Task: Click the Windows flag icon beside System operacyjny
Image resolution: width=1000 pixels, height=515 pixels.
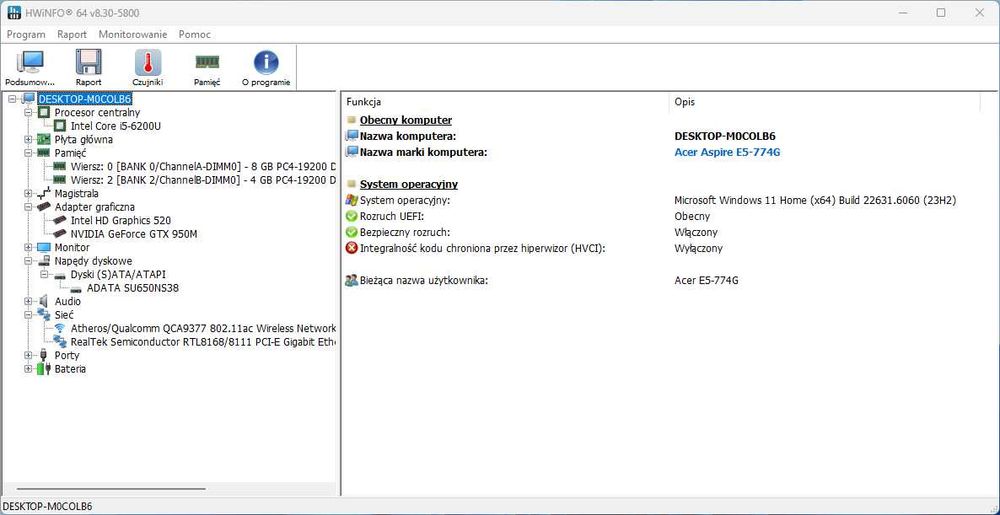Action: pyautogui.click(x=351, y=200)
